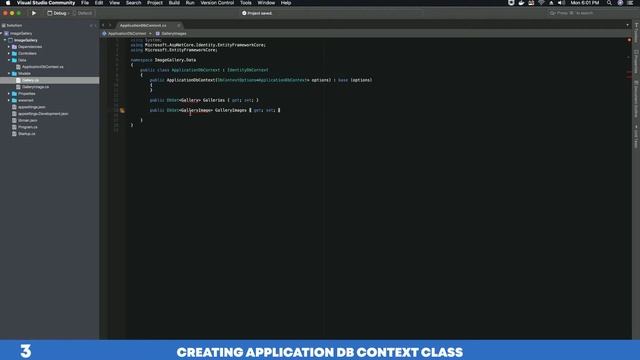
Task: Open the Version Control menu
Action: (x=217, y=3)
